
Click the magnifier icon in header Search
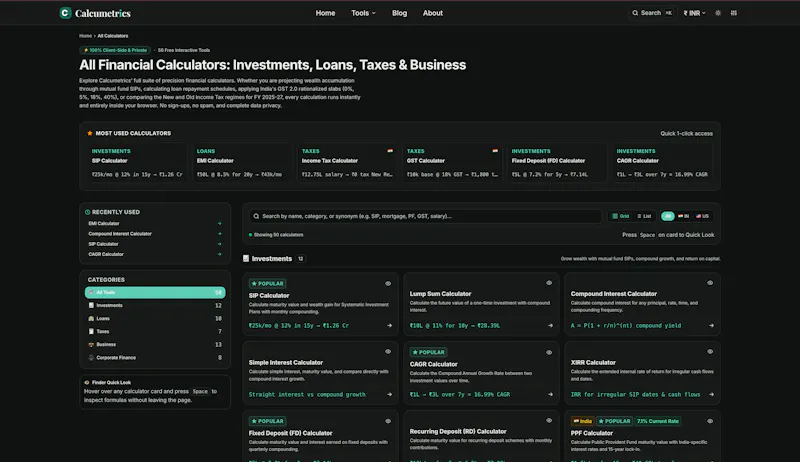[x=635, y=13]
